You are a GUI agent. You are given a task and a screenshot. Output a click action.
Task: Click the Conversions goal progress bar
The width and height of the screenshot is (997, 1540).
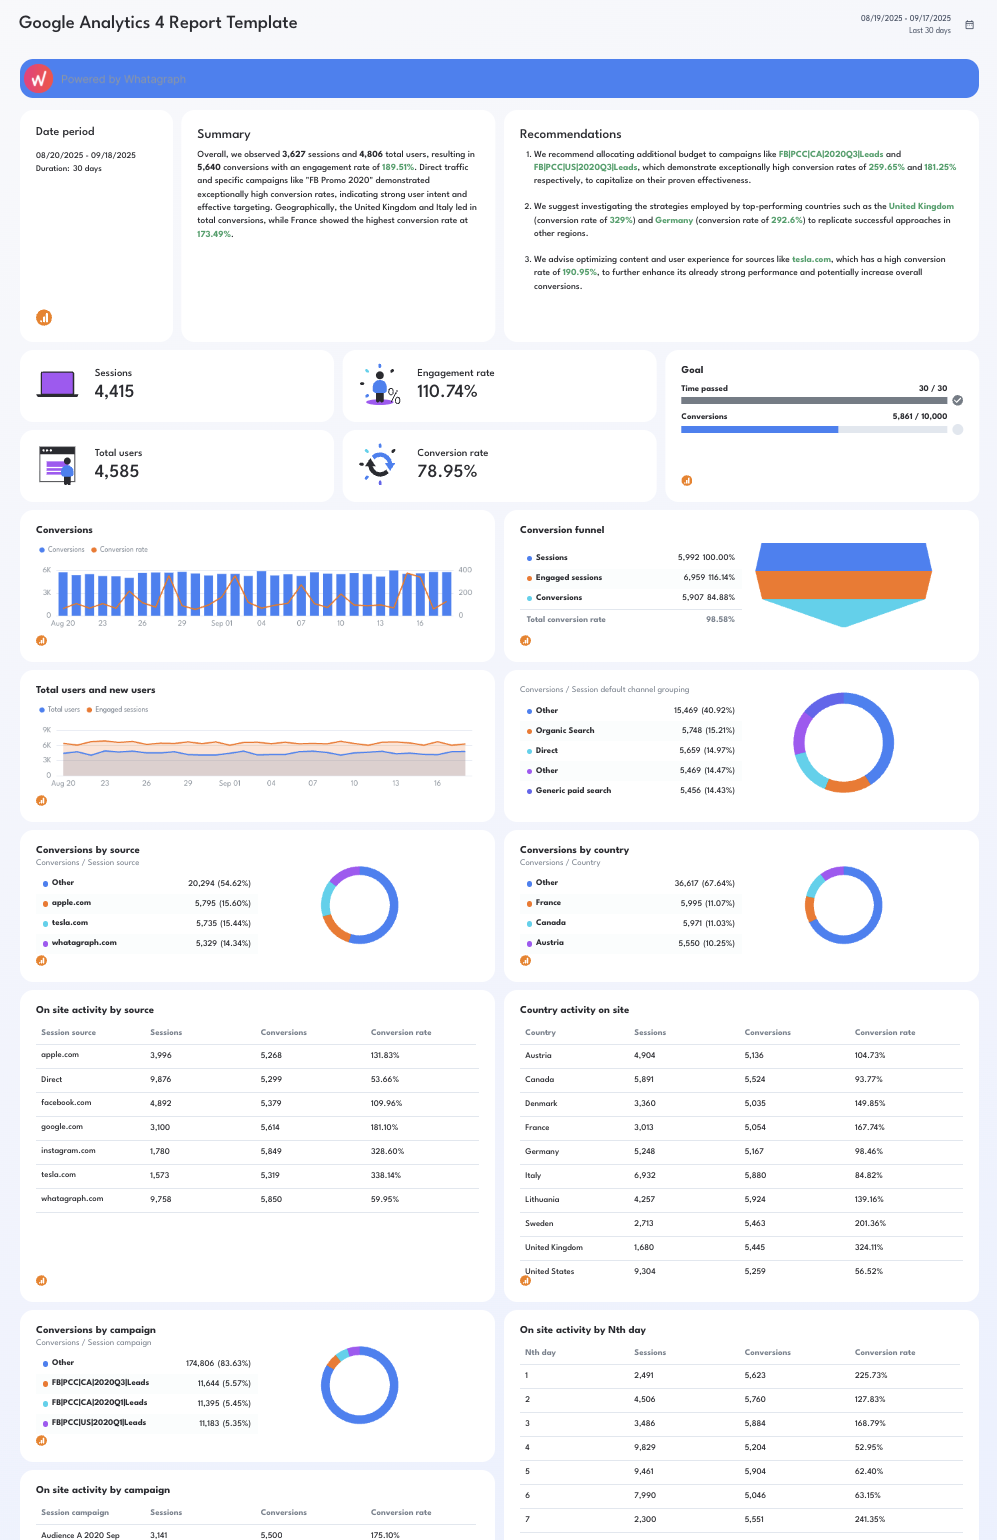pos(813,429)
